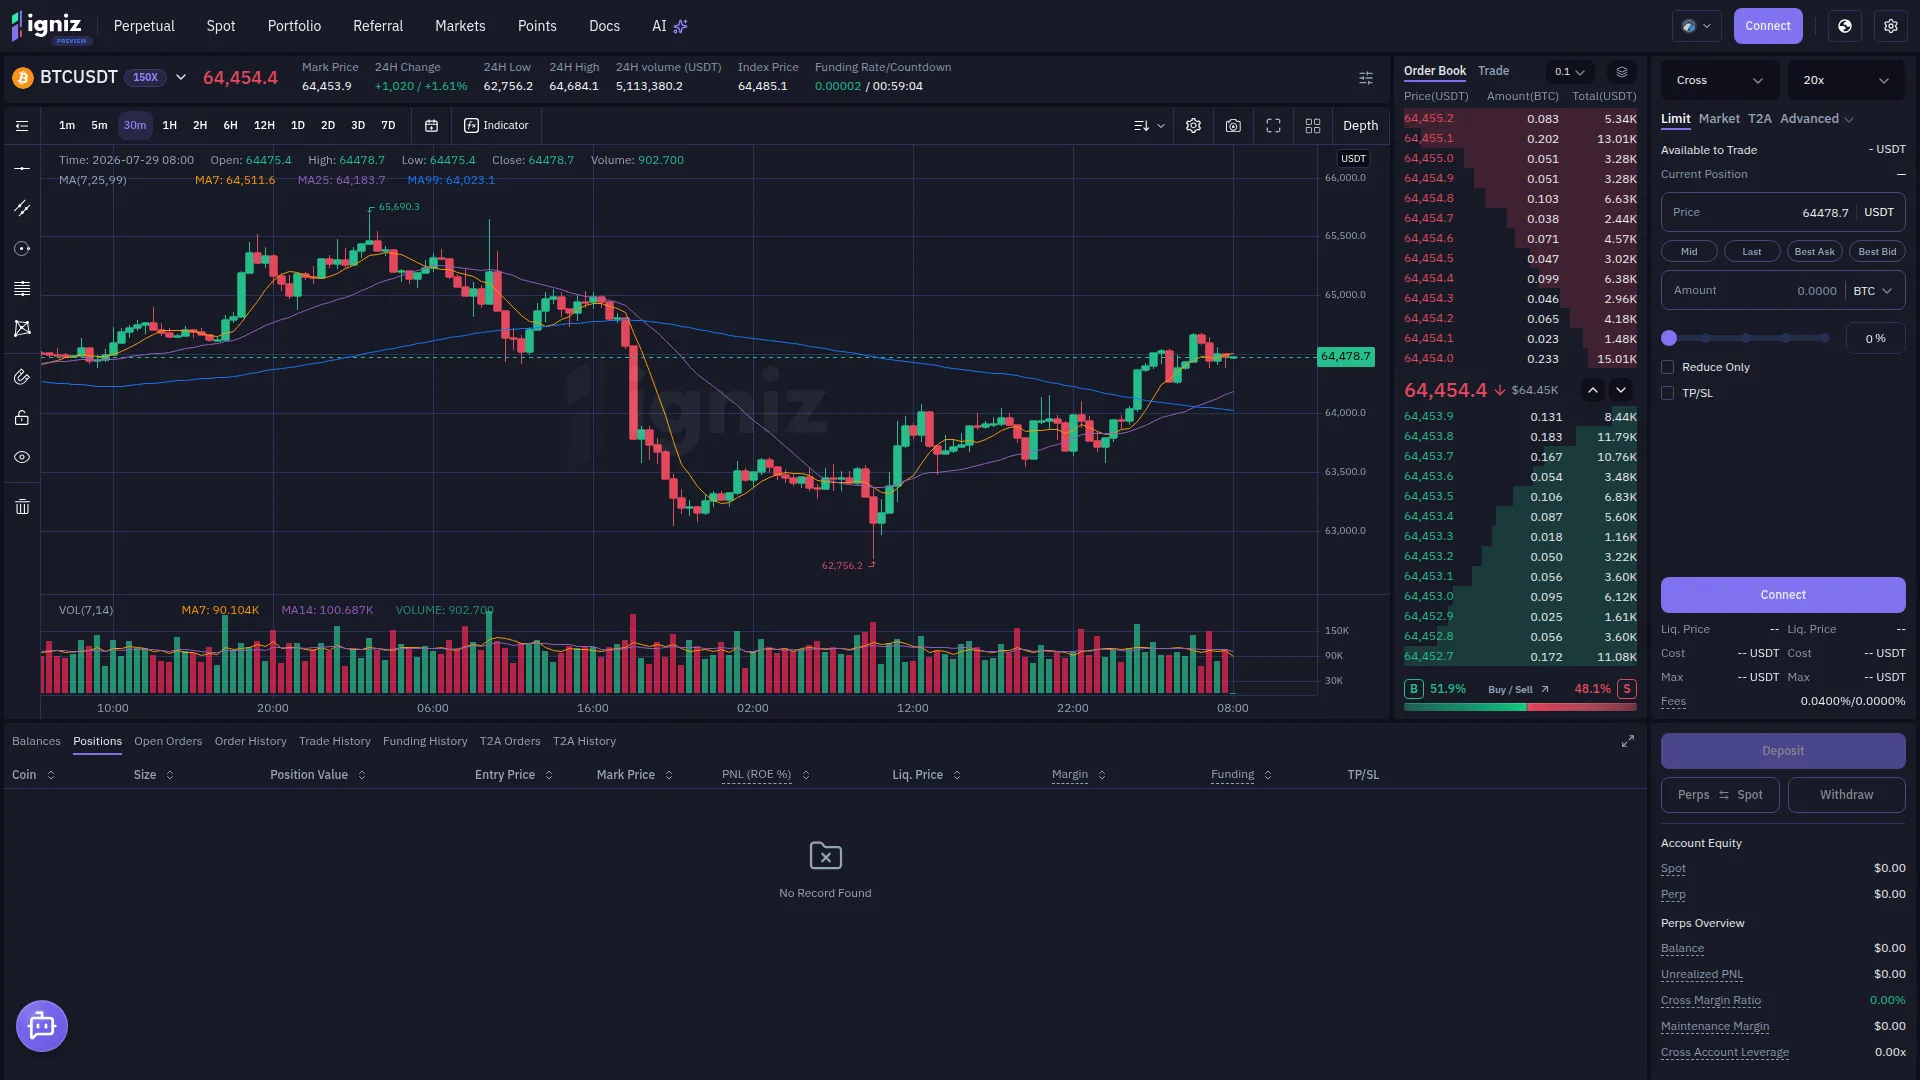Open the date range calendar icon
1920x1080 pixels.
click(x=431, y=126)
